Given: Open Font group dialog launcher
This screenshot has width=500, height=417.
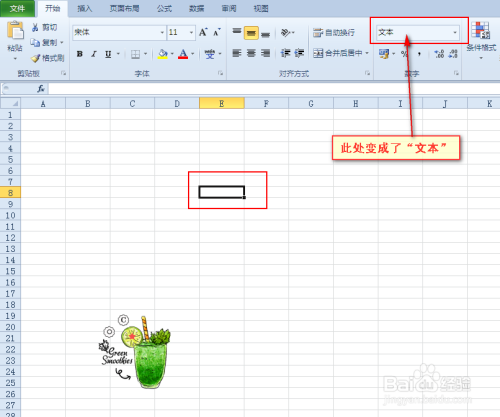Looking at the screenshot, I should click(220, 73).
